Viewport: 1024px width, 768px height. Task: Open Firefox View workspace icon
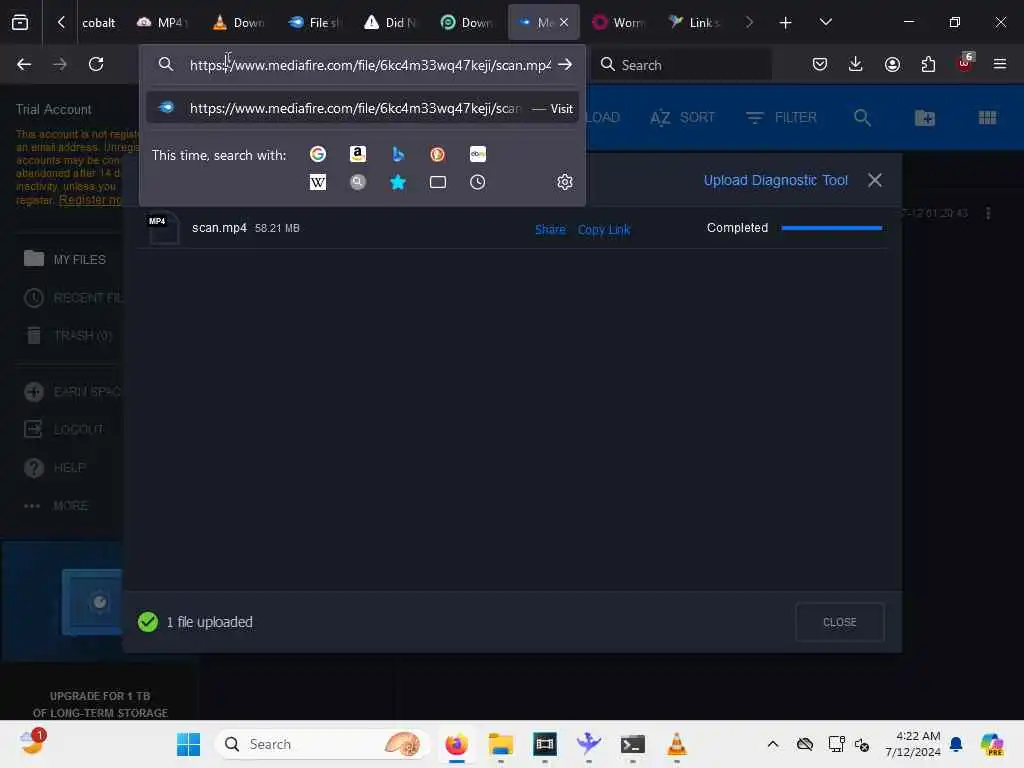pyautogui.click(x=20, y=22)
